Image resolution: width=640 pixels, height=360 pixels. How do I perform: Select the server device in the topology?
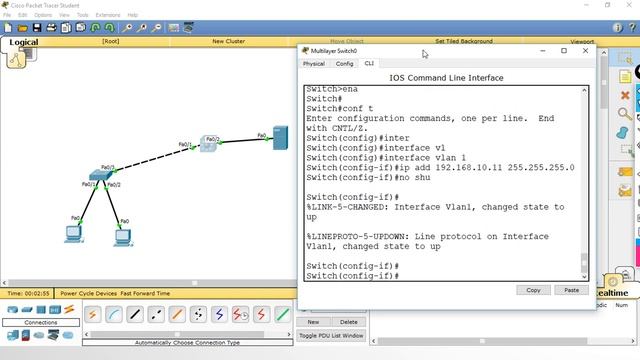[x=280, y=138]
